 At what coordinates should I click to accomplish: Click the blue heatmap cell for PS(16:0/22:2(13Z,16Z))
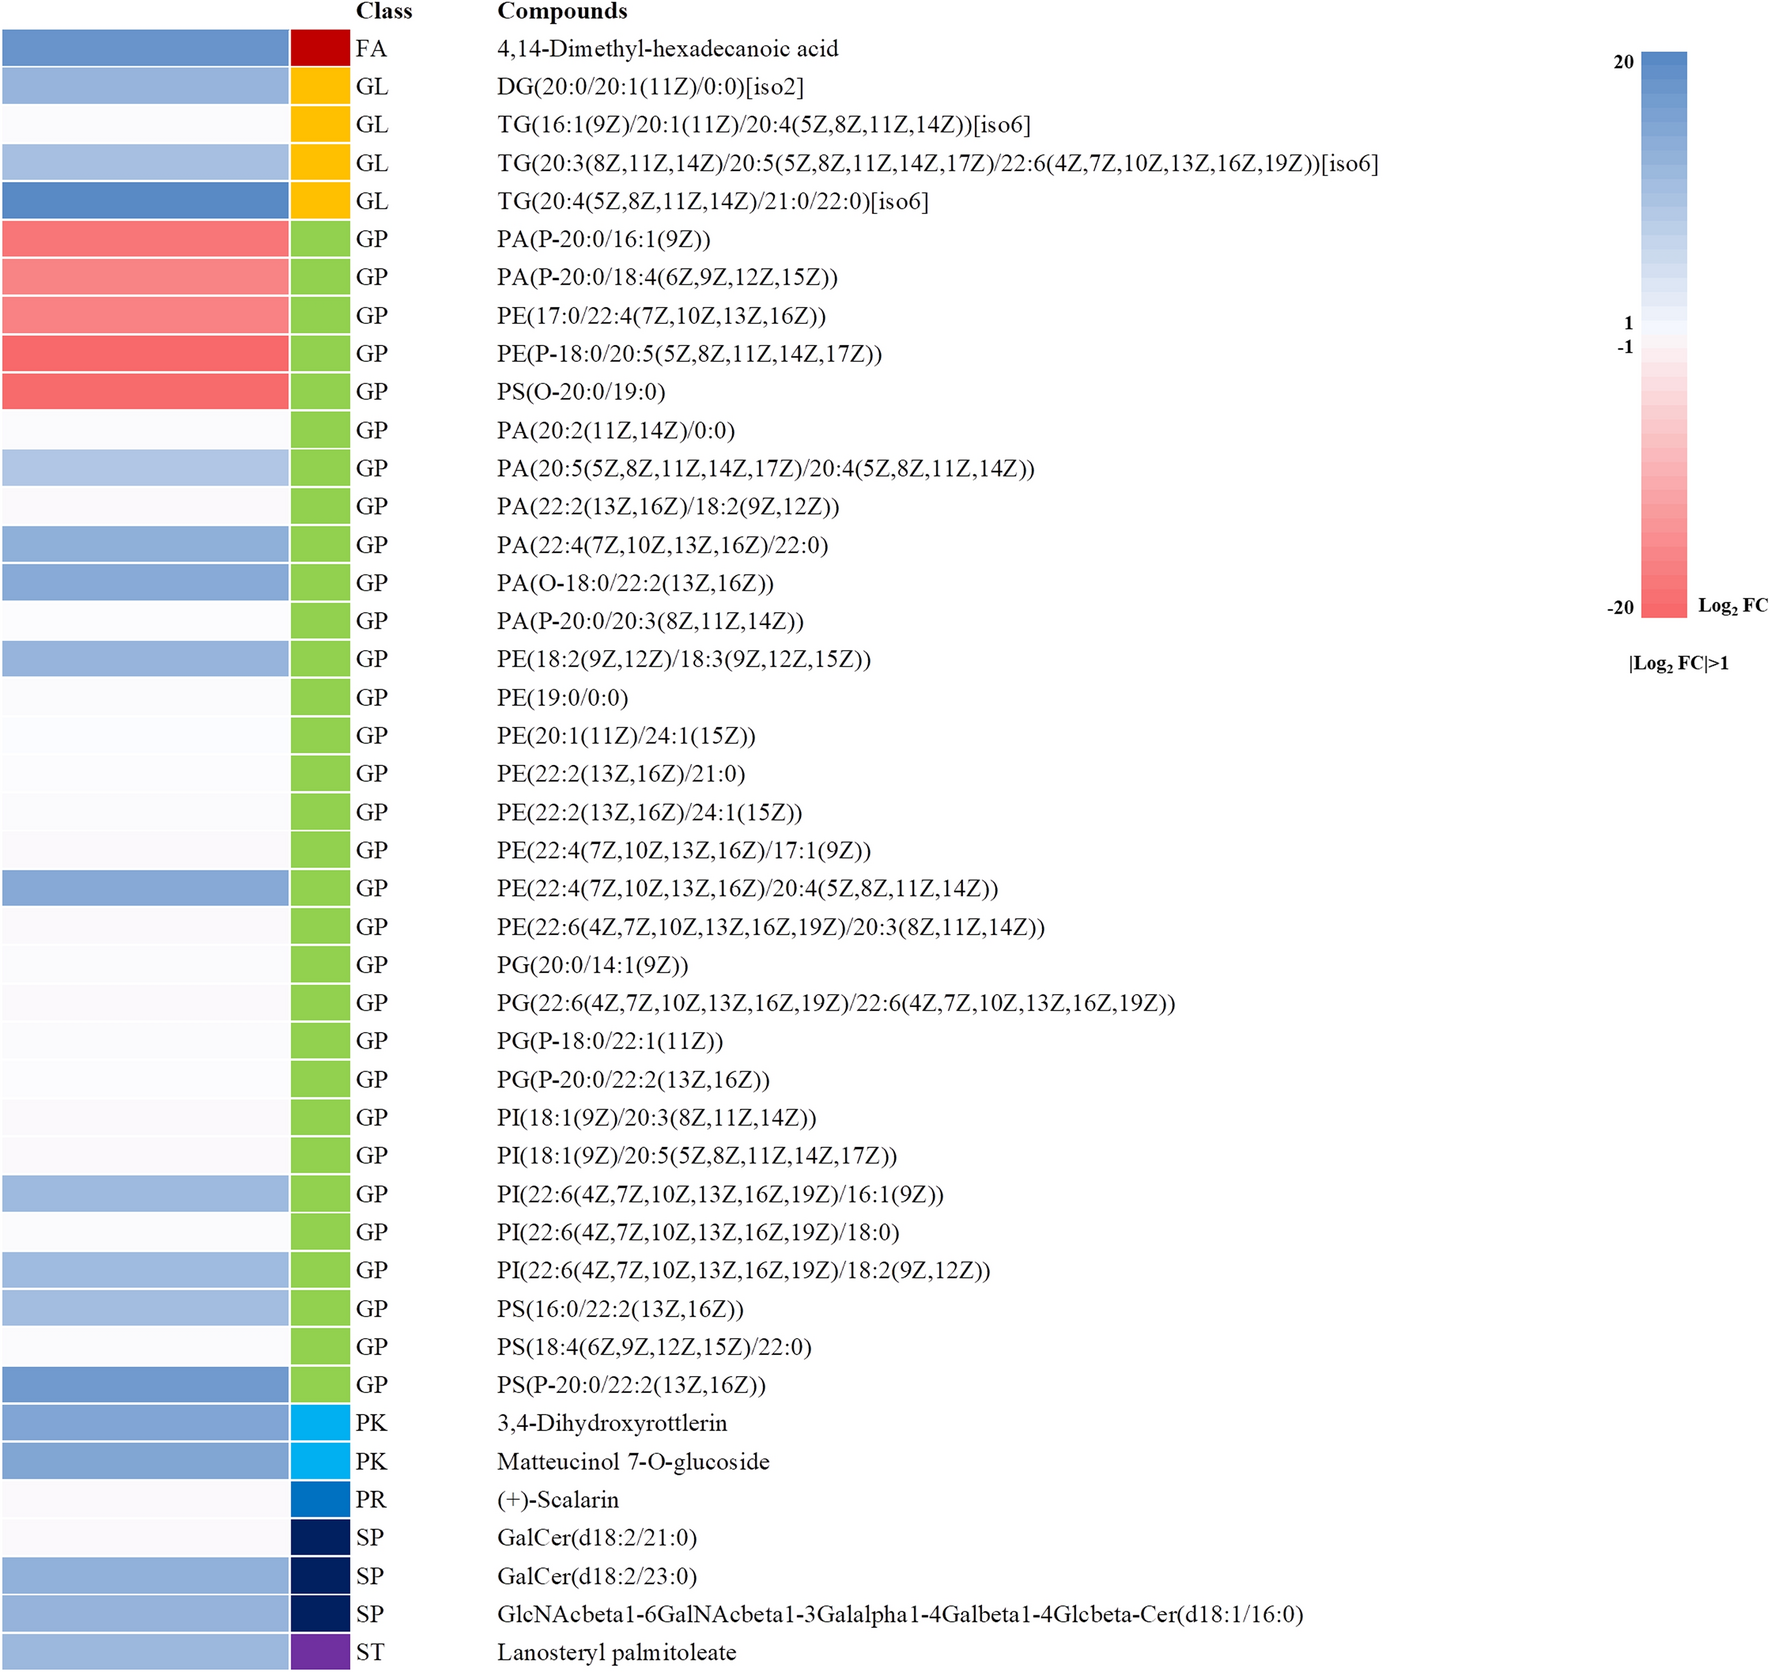(x=145, y=1308)
